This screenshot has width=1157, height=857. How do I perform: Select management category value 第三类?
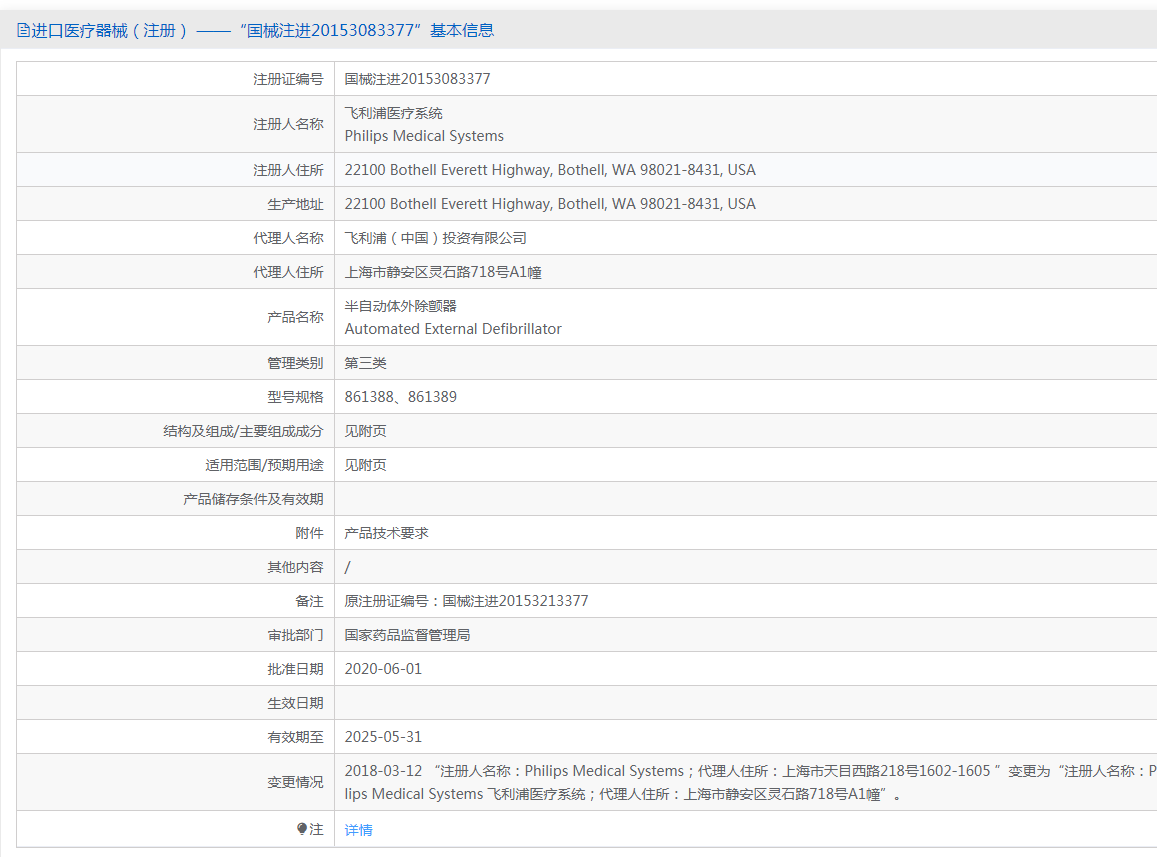point(365,363)
